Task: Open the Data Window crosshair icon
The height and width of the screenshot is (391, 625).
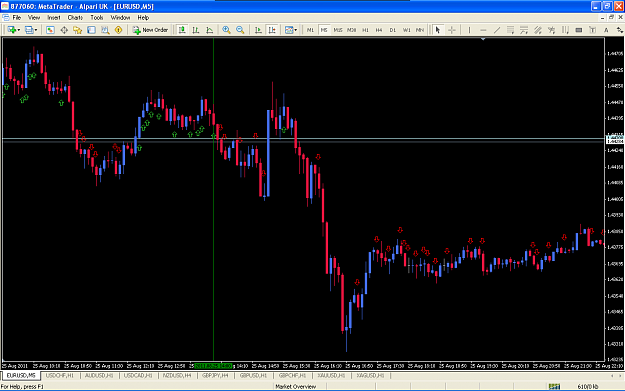Action: 64,30
